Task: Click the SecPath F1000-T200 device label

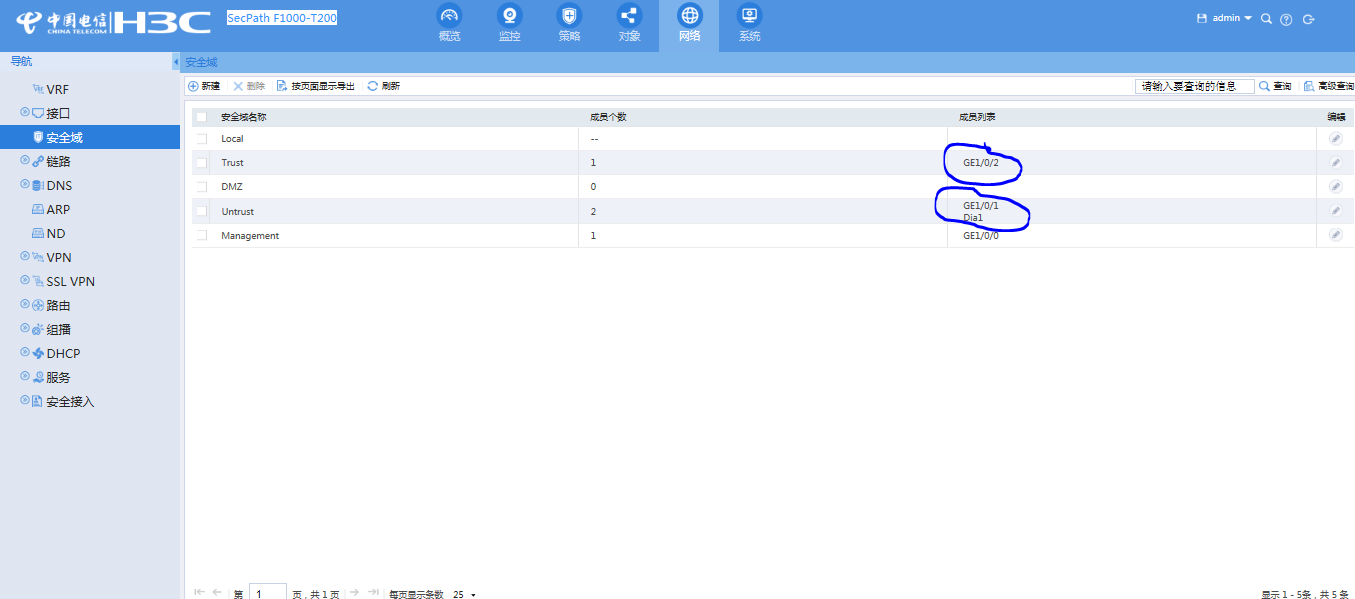Action: pyautogui.click(x=282, y=18)
